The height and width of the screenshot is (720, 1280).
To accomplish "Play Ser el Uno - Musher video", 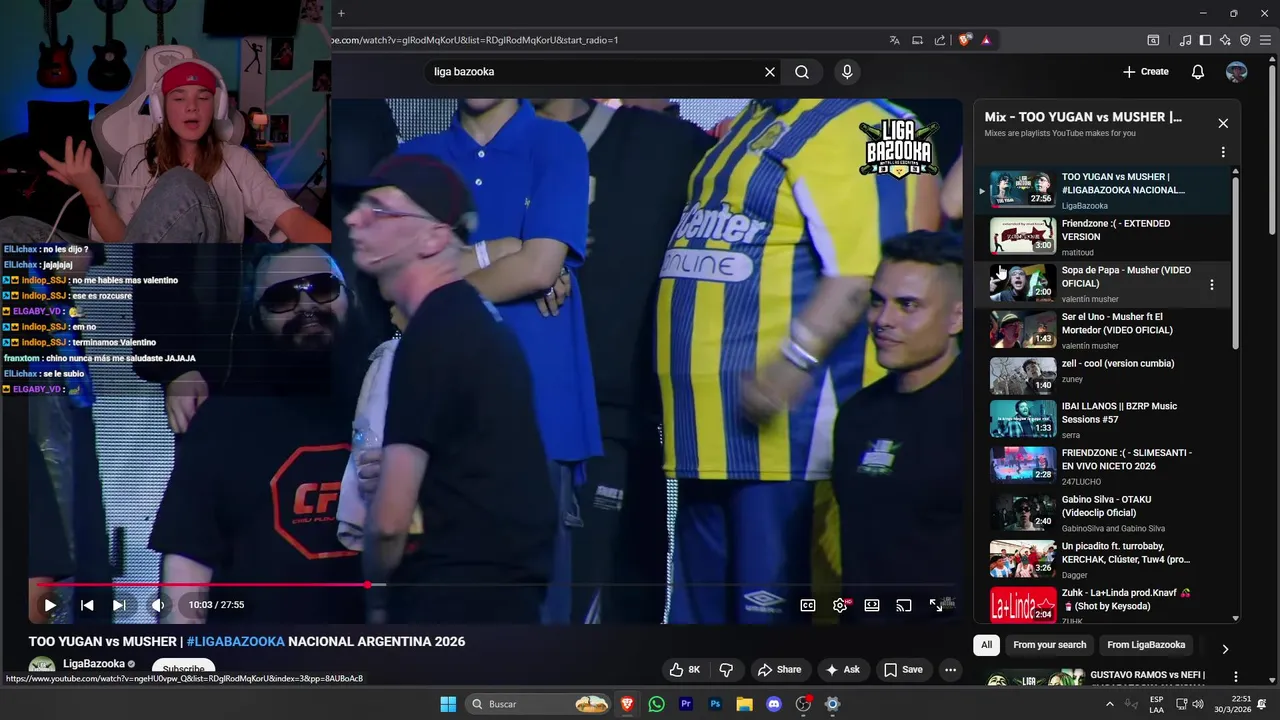I will click(1100, 330).
